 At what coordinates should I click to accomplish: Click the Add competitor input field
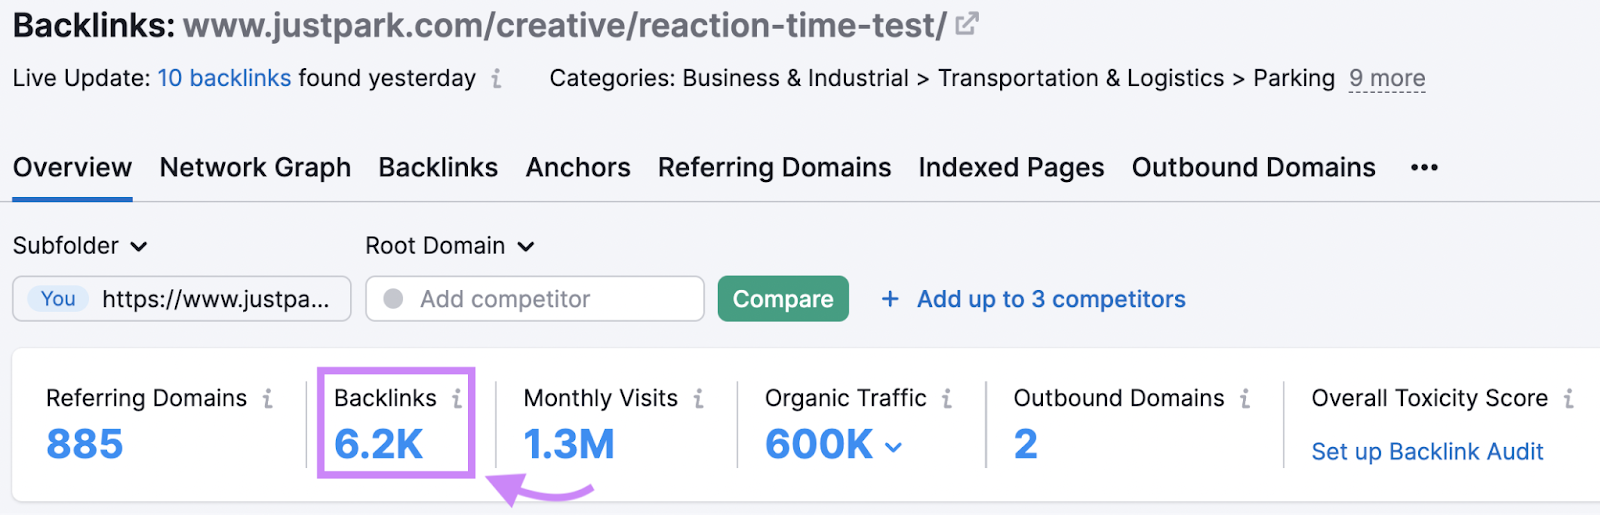[x=535, y=299]
